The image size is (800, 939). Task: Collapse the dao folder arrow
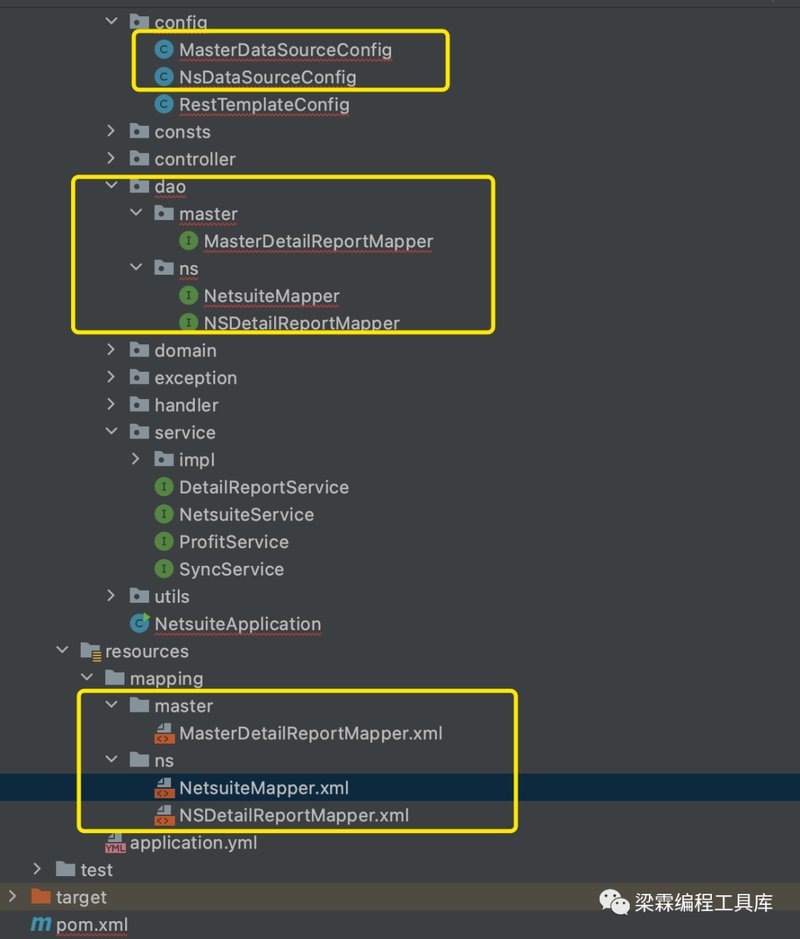(111, 186)
